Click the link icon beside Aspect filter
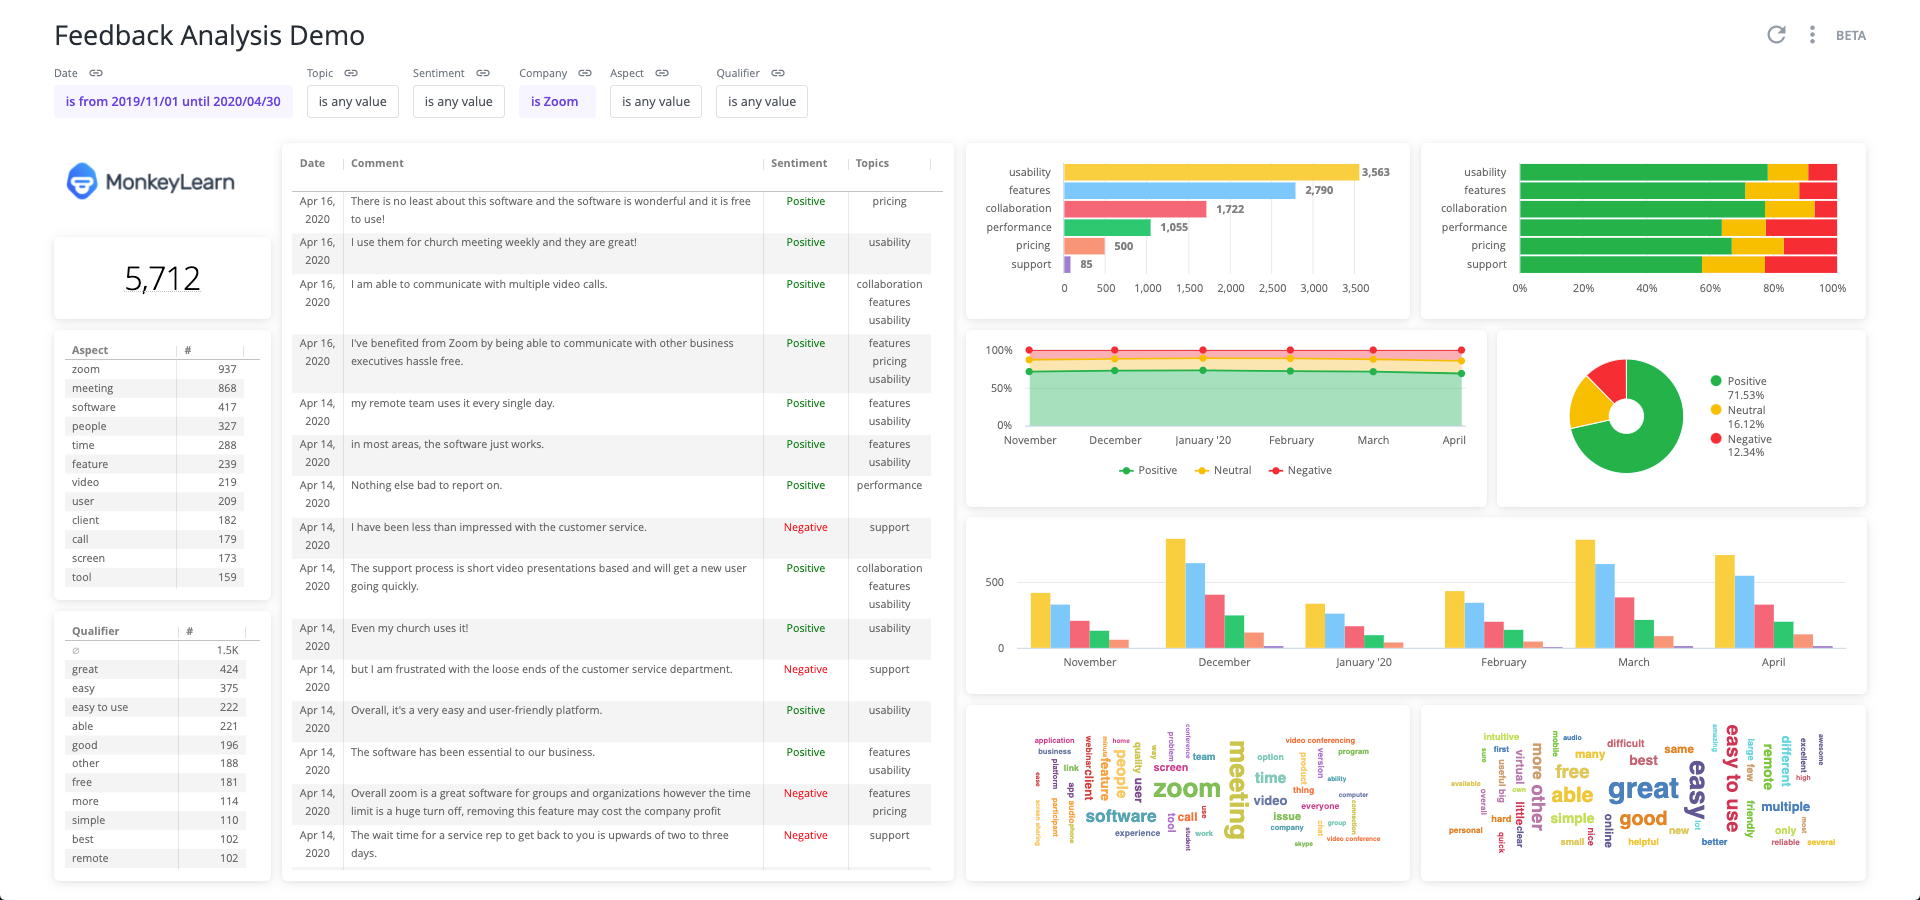Image resolution: width=1920 pixels, height=900 pixels. pyautogui.click(x=662, y=73)
